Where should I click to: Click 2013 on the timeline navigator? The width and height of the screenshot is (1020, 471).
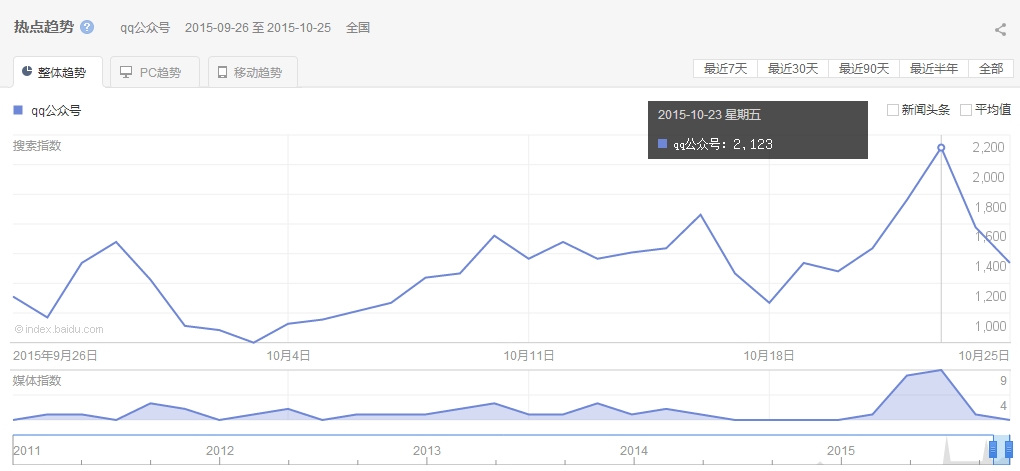coord(427,450)
